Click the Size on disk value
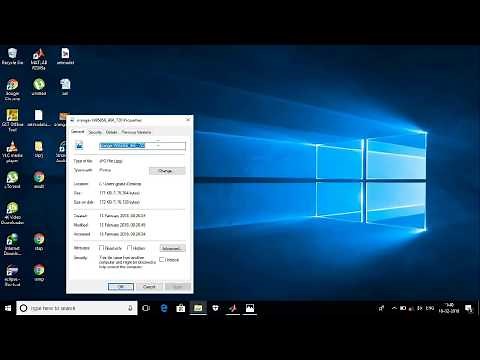The image size is (480, 360). (119, 202)
